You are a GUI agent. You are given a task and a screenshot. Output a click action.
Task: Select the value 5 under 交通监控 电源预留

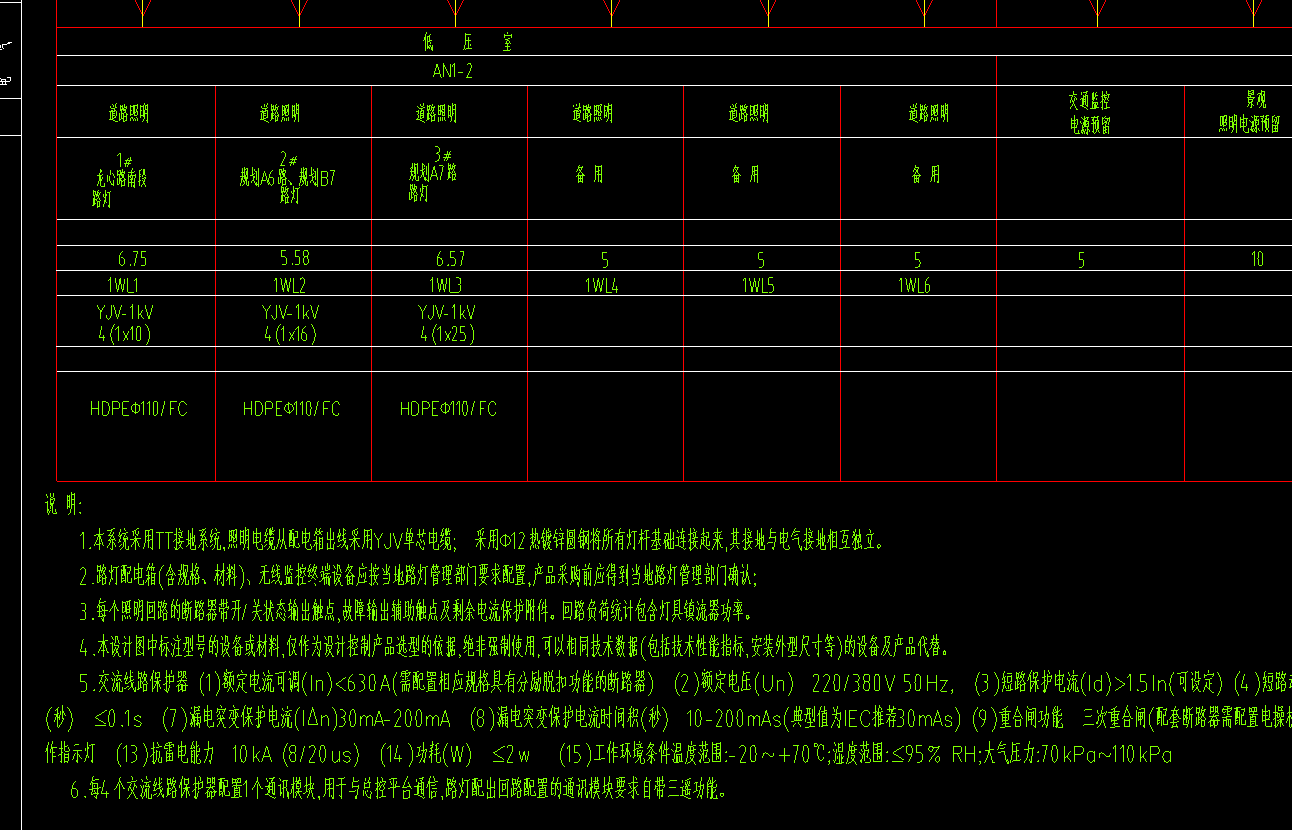[x=1081, y=260]
